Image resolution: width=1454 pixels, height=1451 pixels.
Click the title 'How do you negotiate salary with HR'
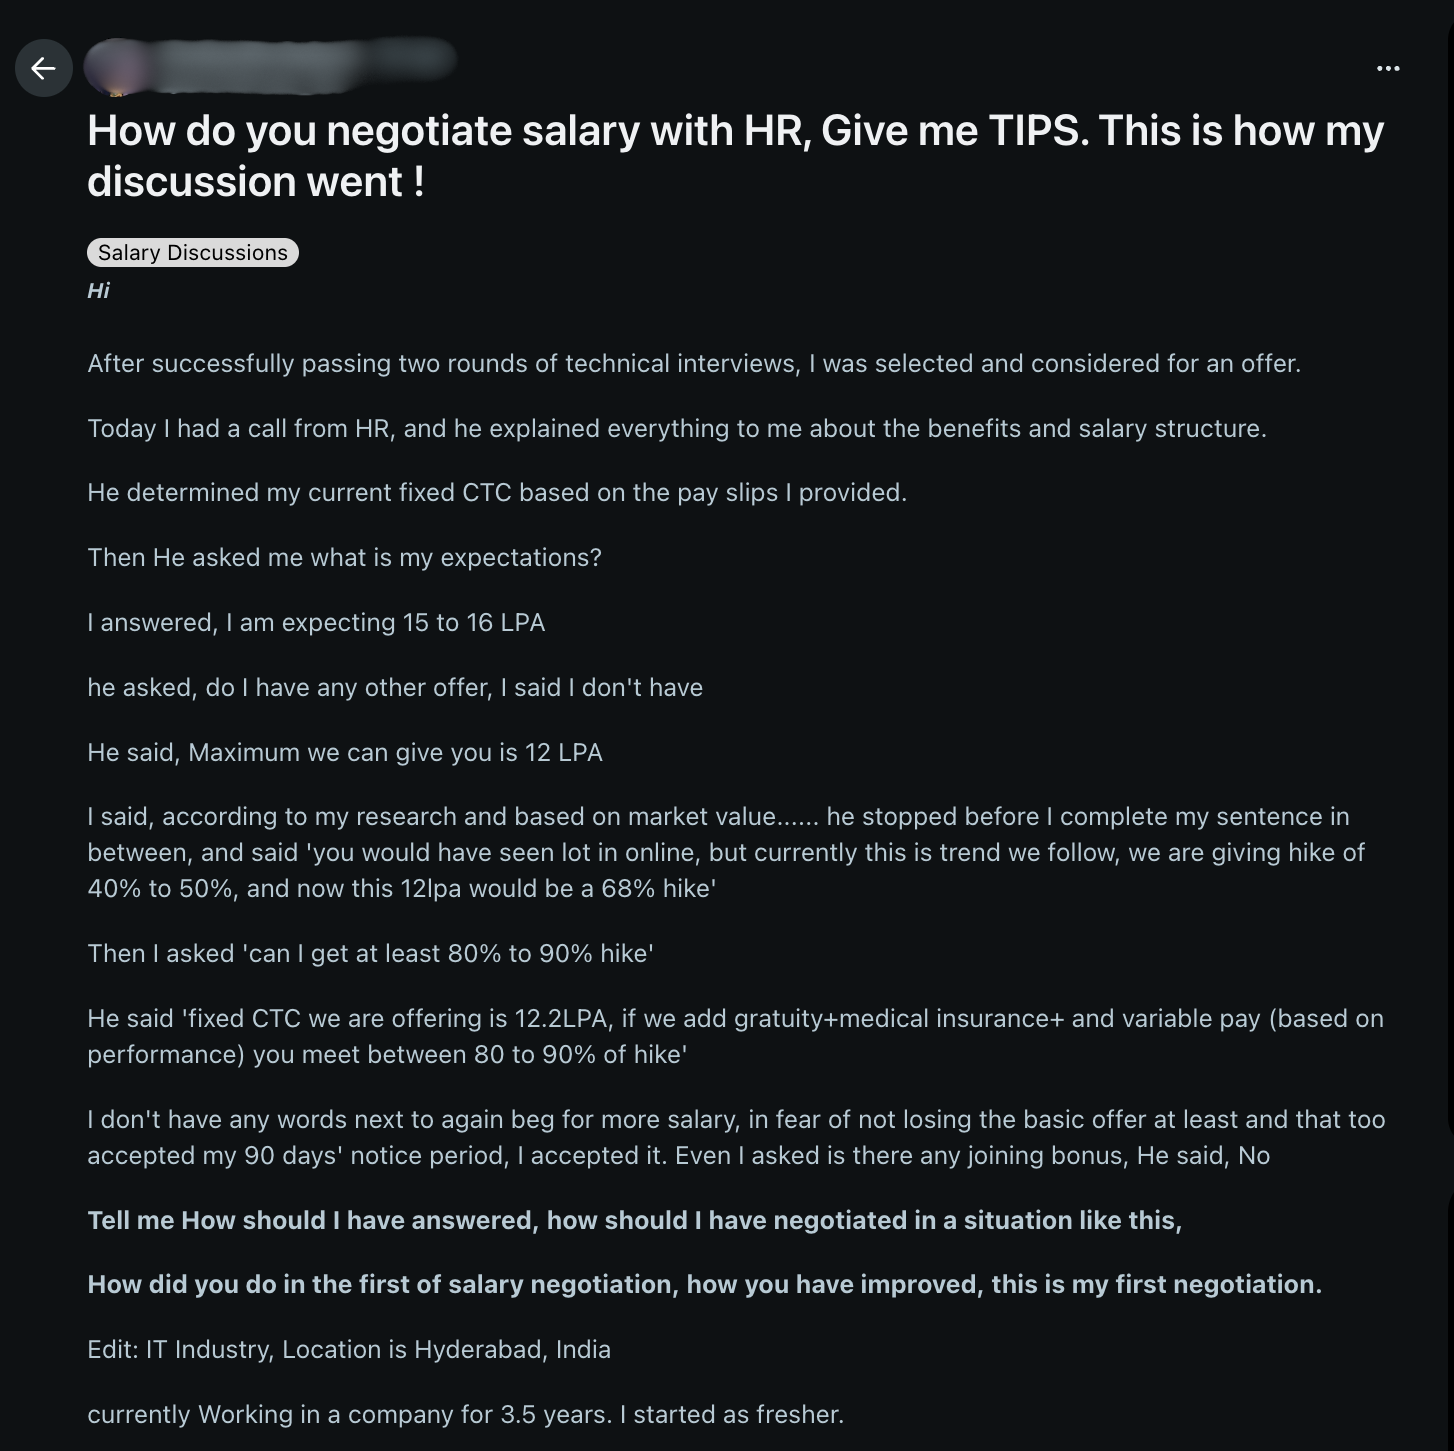(x=737, y=155)
